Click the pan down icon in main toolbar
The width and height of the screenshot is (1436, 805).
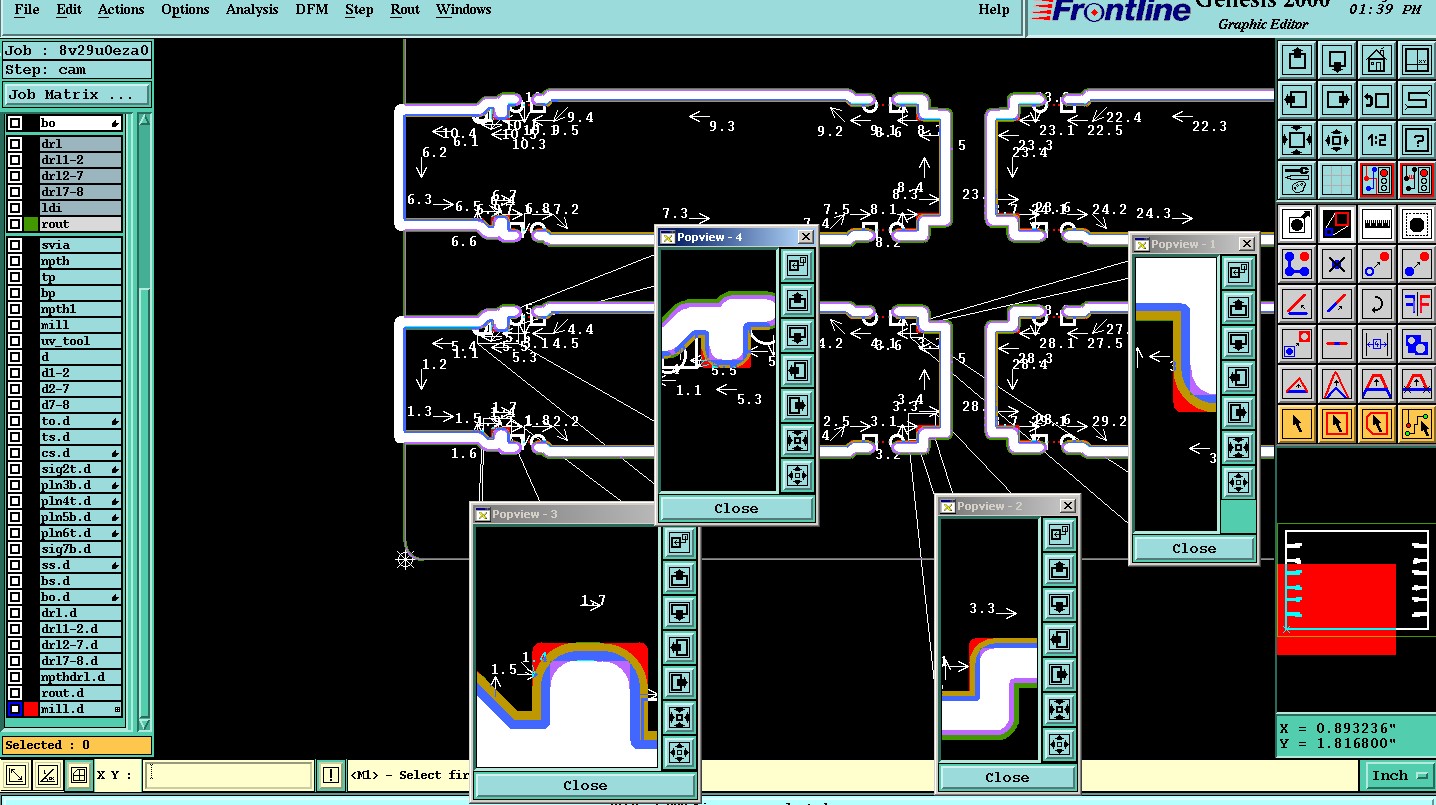[x=1337, y=59]
